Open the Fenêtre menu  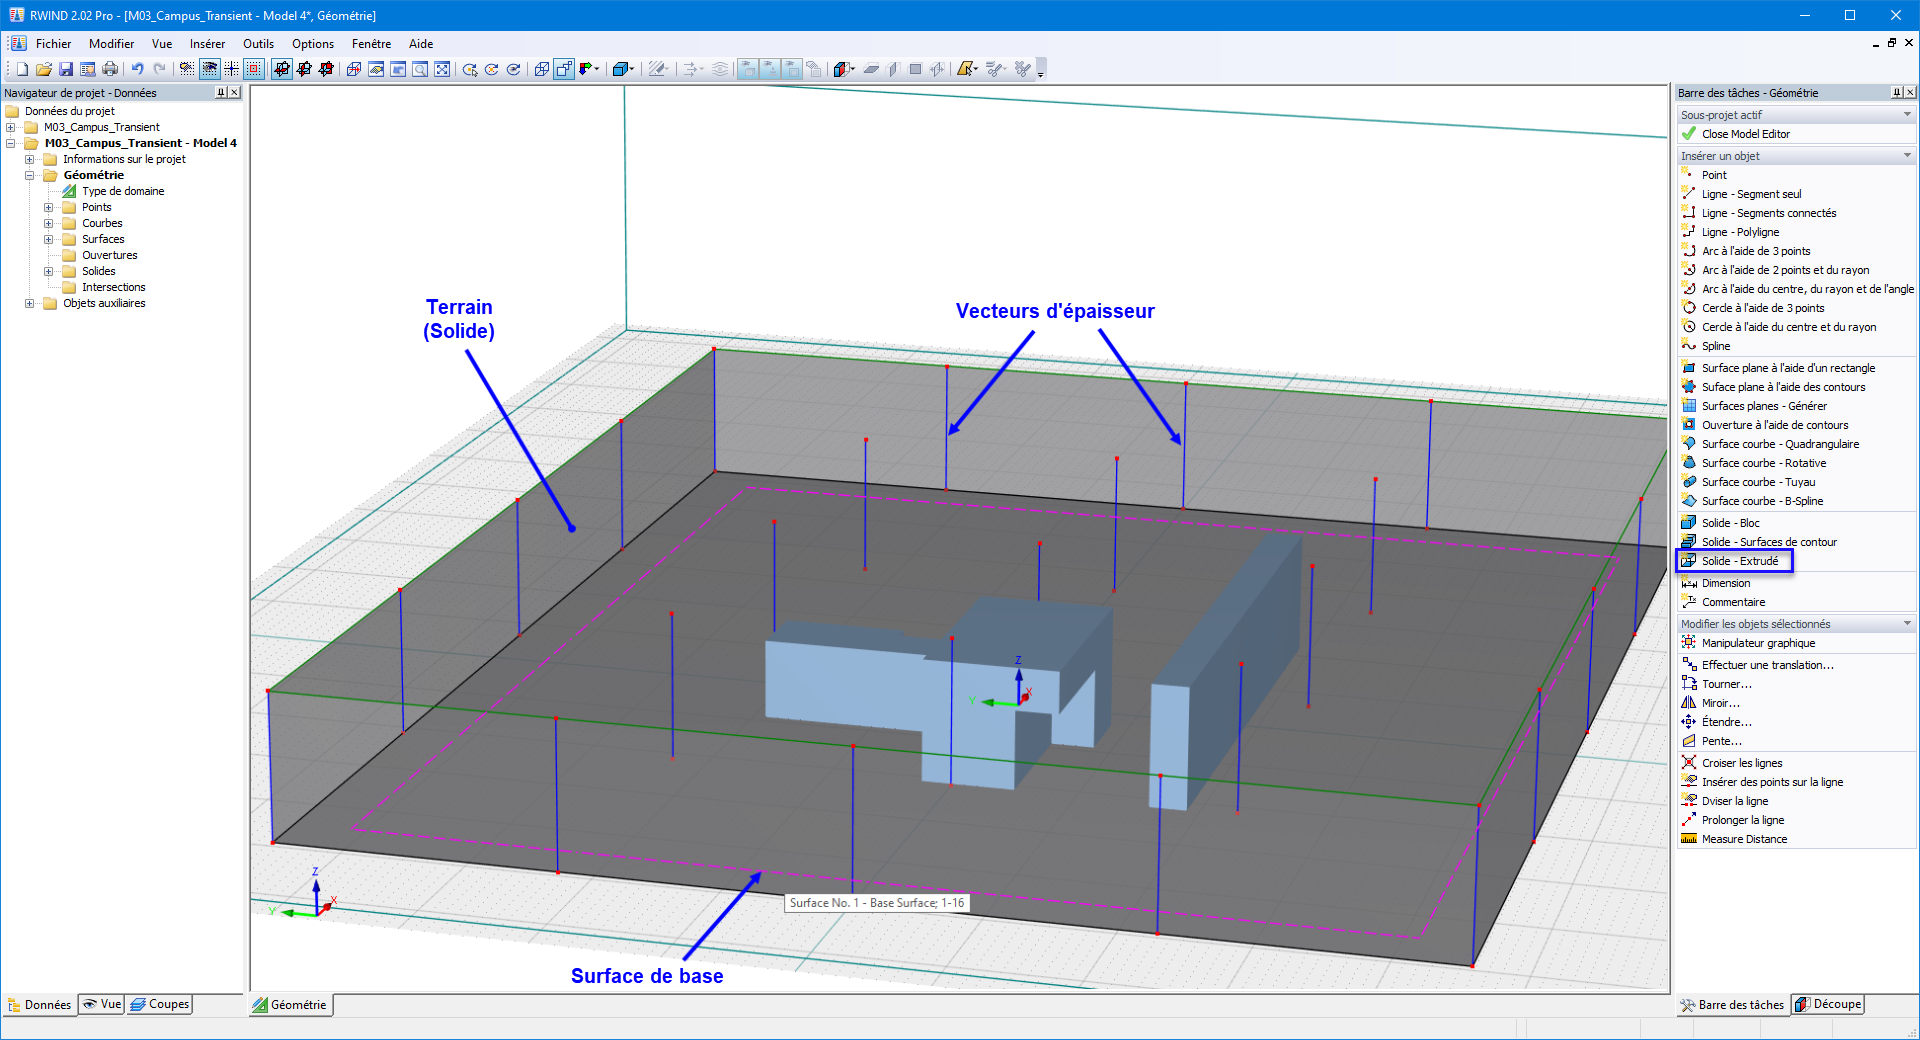371,44
